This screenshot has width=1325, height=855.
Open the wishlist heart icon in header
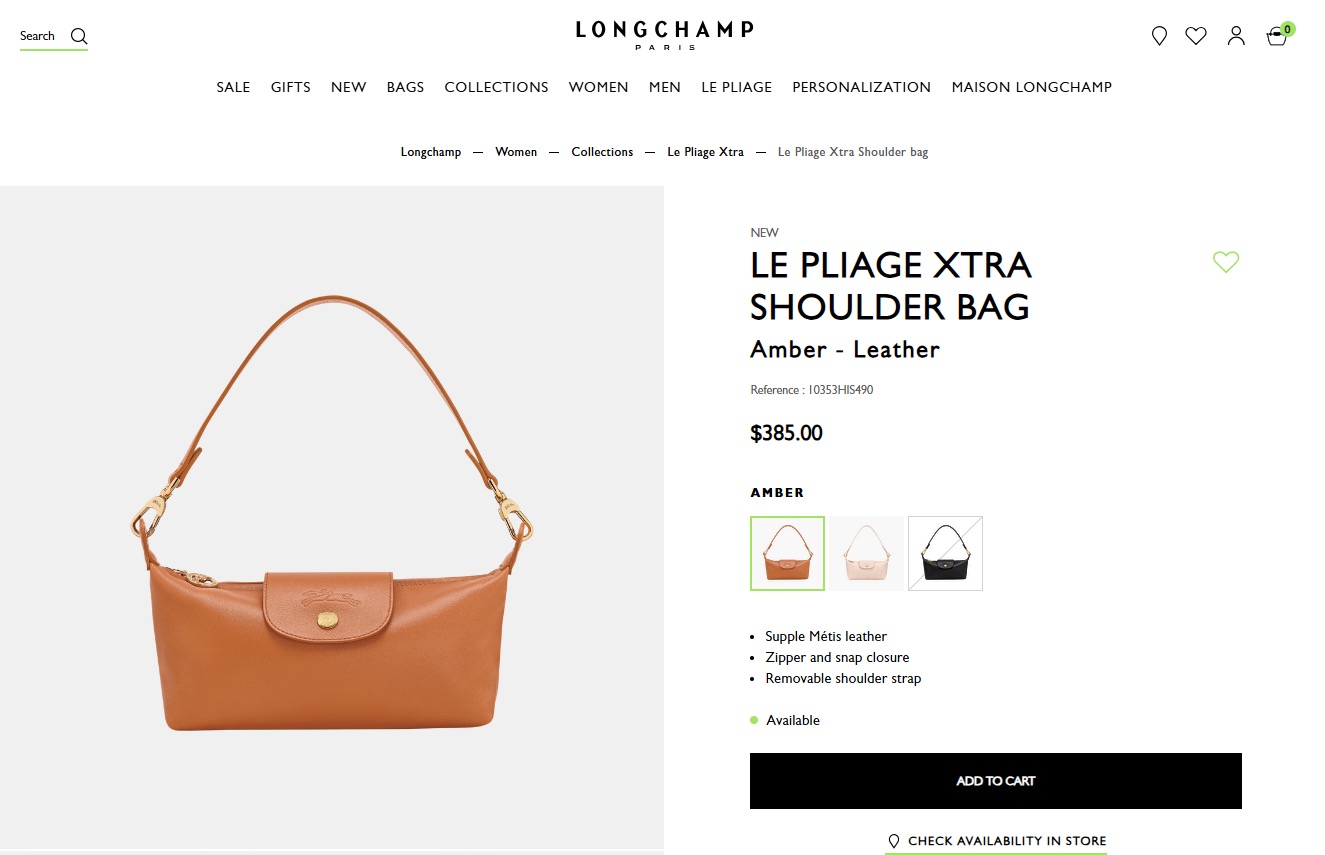1196,36
